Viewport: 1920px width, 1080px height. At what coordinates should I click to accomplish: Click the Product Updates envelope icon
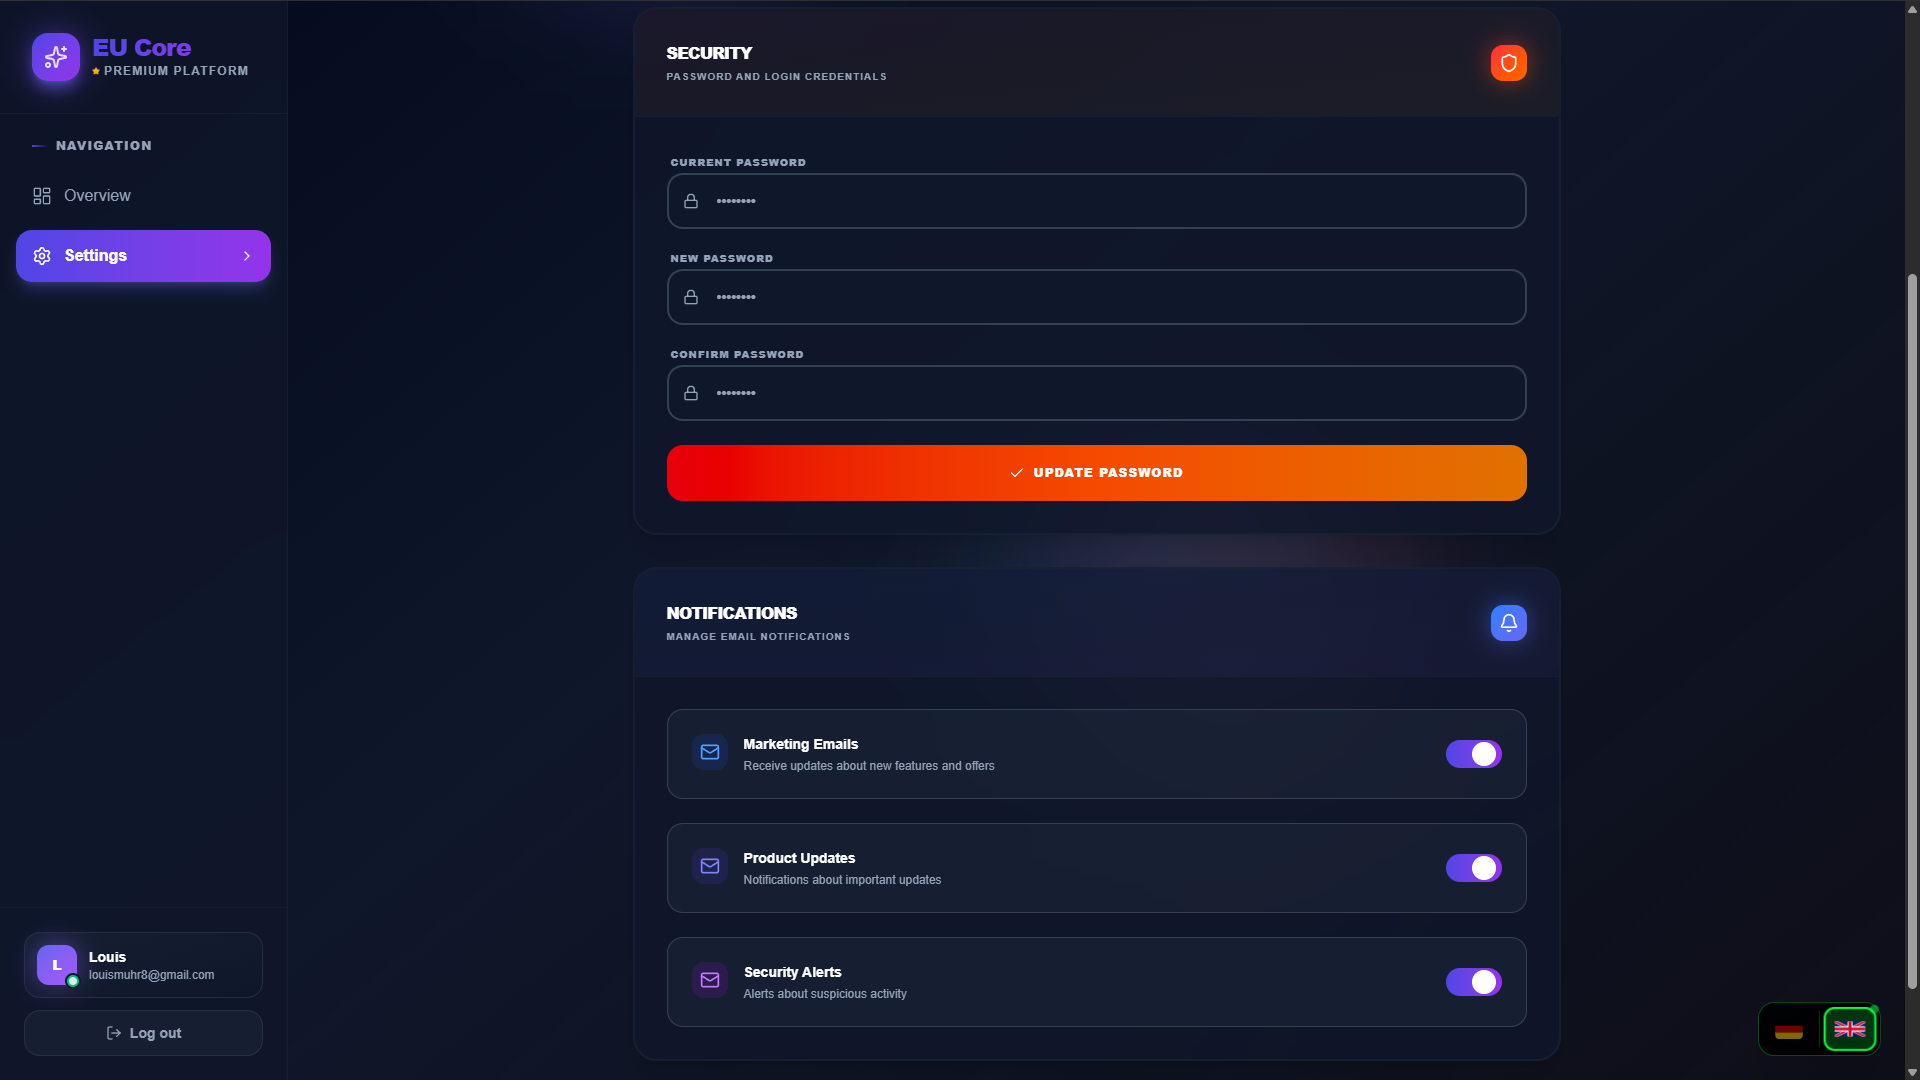pos(710,867)
